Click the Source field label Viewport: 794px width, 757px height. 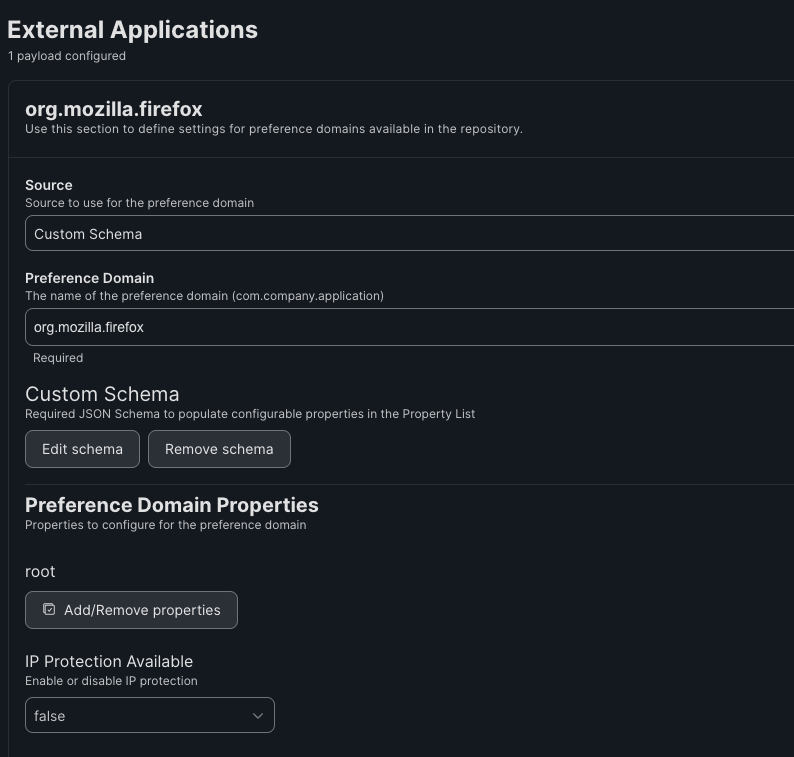point(49,185)
